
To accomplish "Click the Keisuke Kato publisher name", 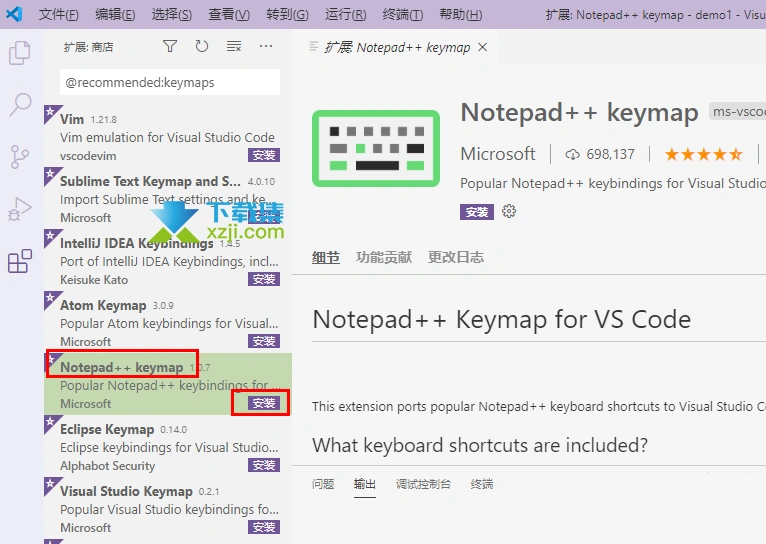I will click(x=94, y=280).
